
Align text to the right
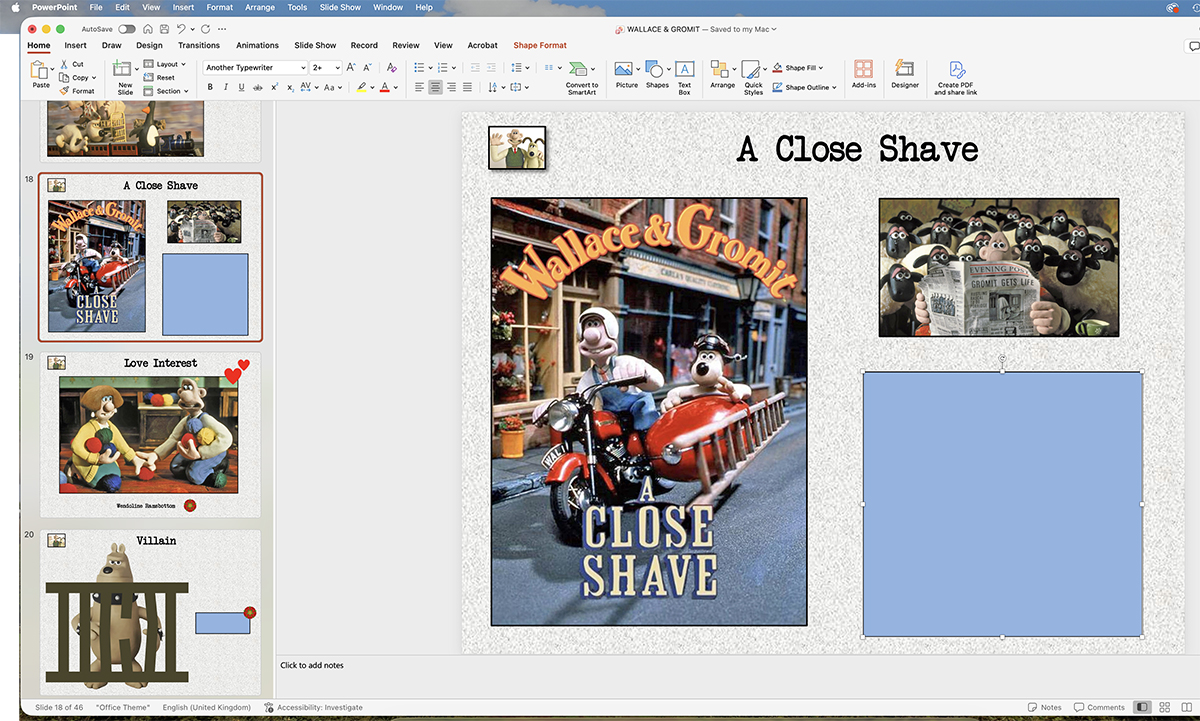click(x=452, y=87)
